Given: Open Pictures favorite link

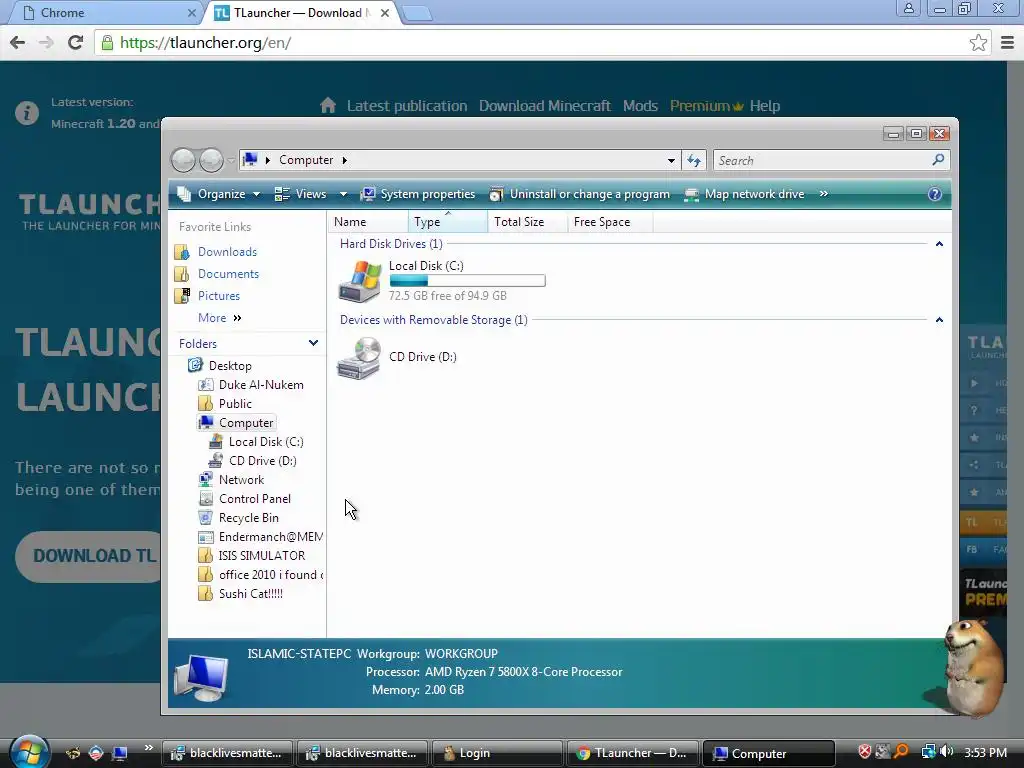Looking at the screenshot, I should click(219, 296).
